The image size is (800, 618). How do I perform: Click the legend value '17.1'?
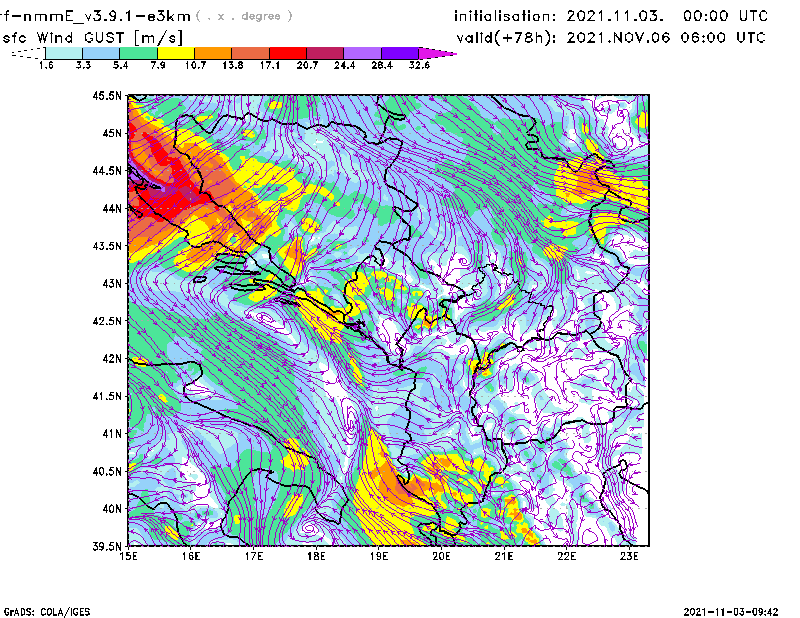coord(270,65)
